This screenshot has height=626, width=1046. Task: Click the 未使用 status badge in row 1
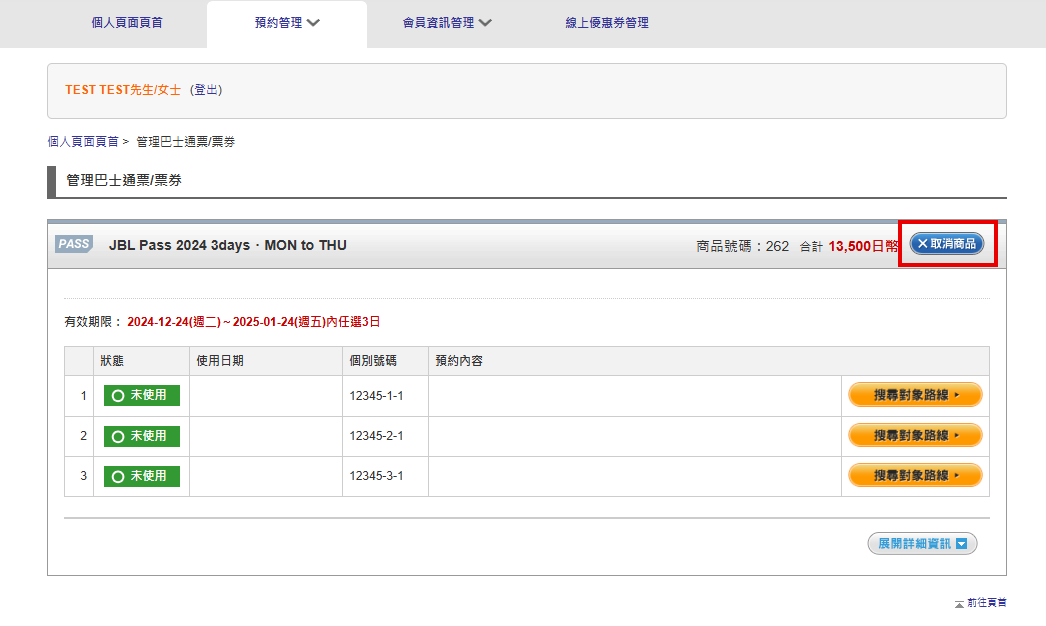coord(141,395)
